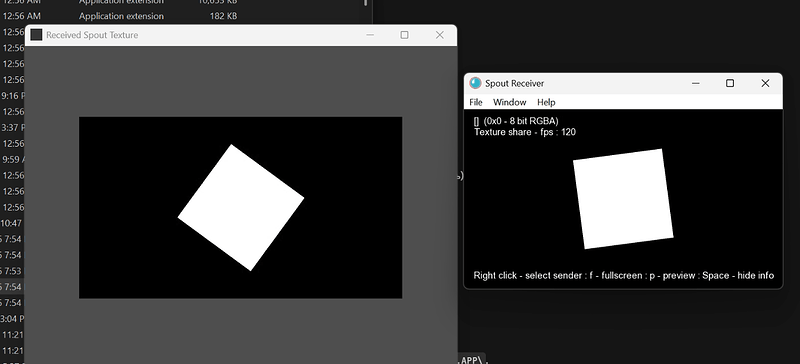
Task: Click the 182 KB size cell in file list
Action: pyautogui.click(x=223, y=16)
